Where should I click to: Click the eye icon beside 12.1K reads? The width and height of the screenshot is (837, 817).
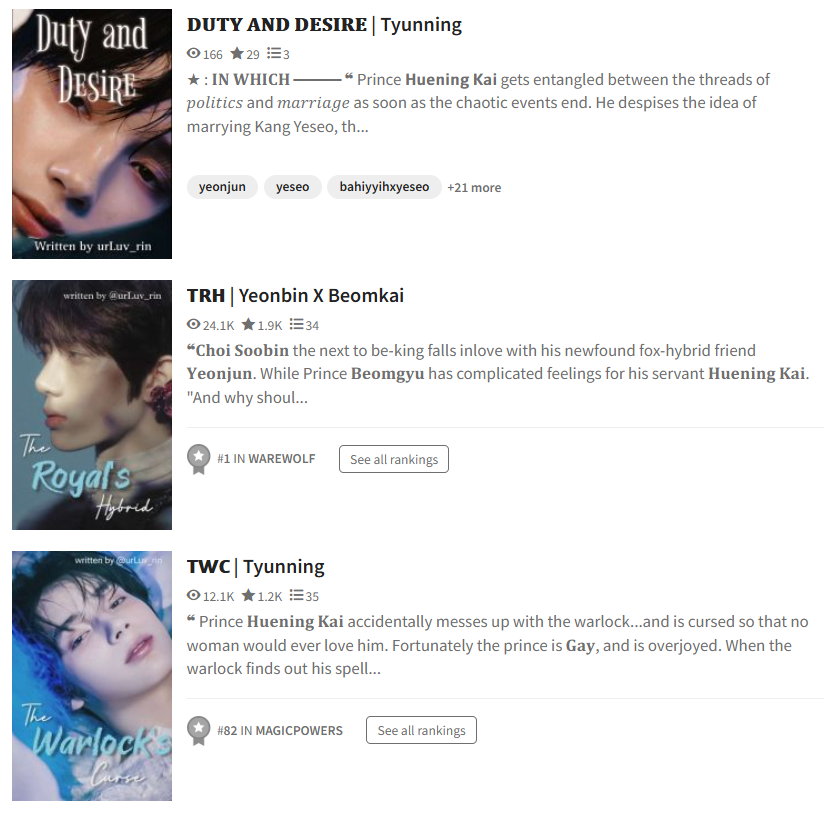[x=193, y=596]
